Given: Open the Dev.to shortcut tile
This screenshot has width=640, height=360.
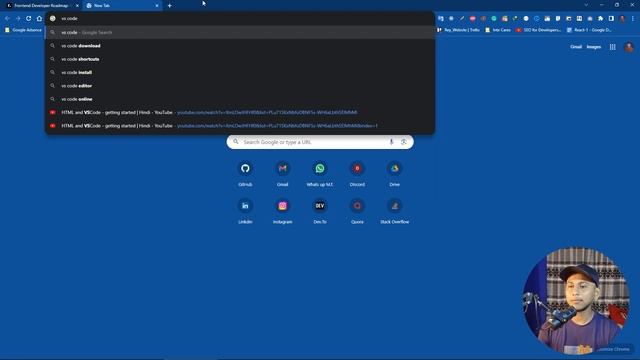Looking at the screenshot, I should click(320, 211).
